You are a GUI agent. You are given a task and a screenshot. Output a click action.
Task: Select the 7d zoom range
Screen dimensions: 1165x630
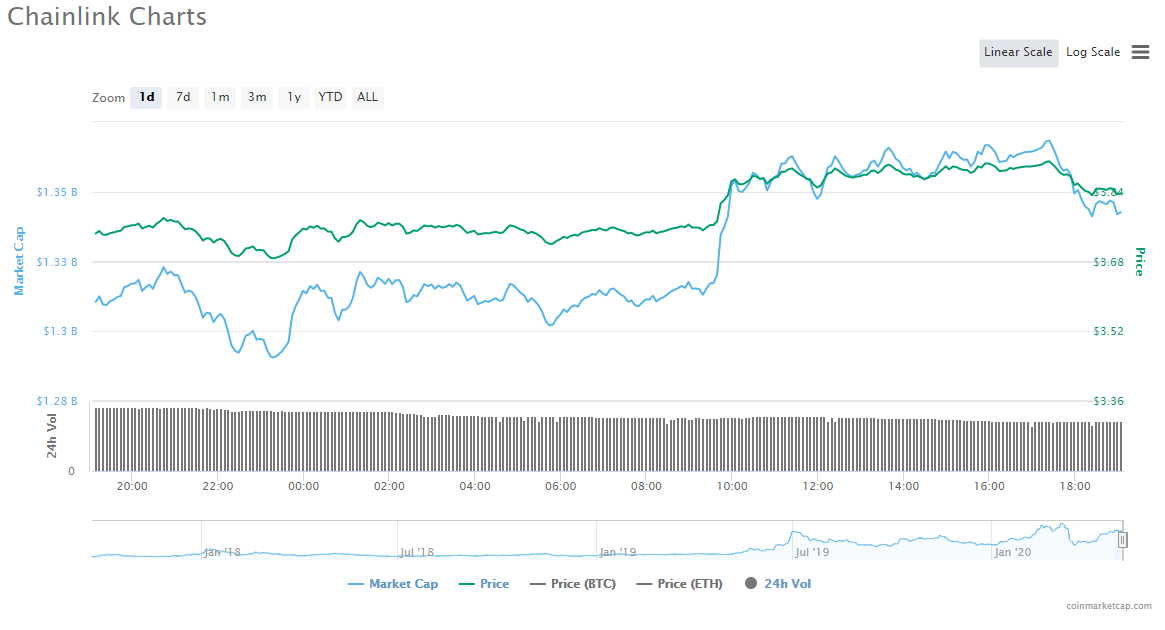point(183,97)
